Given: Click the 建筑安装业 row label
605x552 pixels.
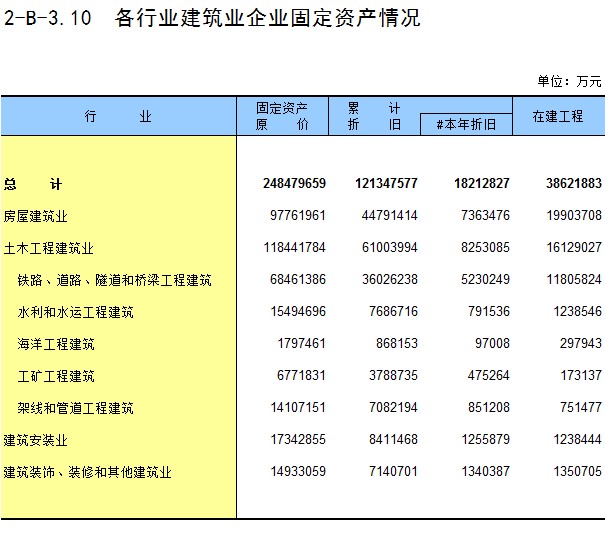Looking at the screenshot, I should 35,440.
